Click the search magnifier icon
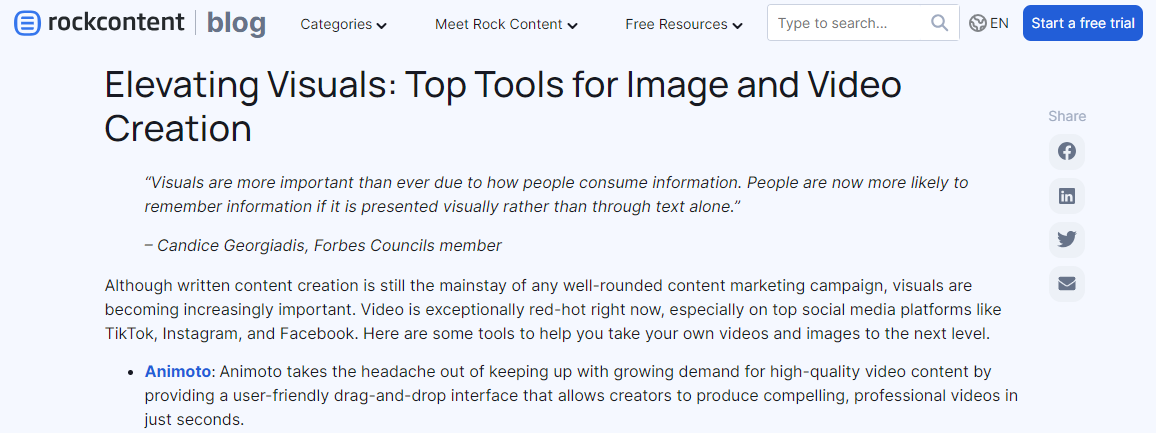The width and height of the screenshot is (1156, 433). click(x=939, y=23)
